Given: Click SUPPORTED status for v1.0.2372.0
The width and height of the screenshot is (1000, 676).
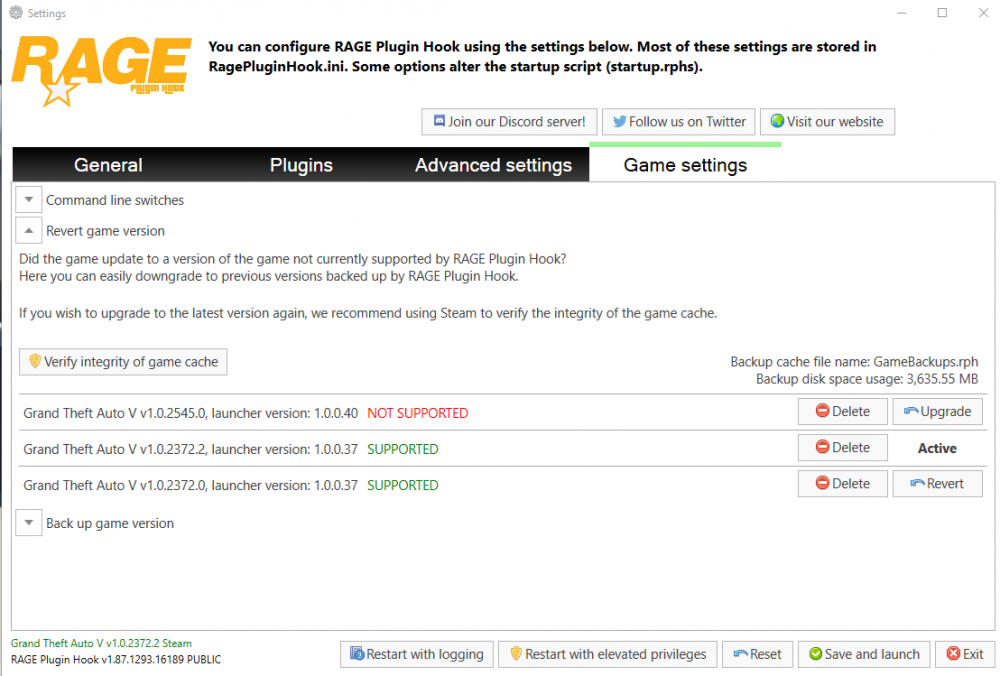Looking at the screenshot, I should click(403, 485).
